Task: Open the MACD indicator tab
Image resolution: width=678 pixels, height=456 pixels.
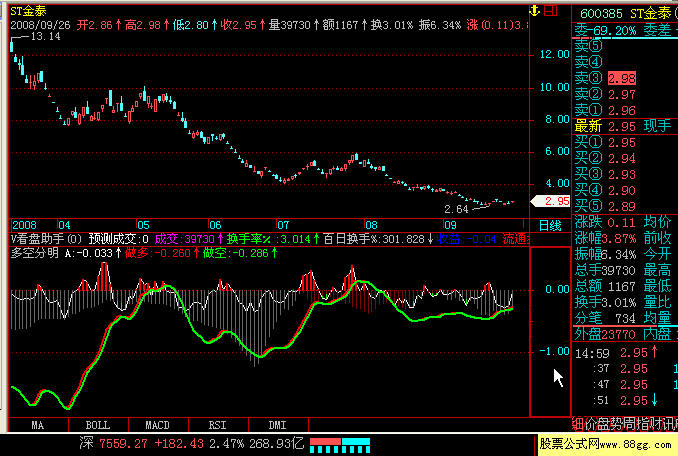Action: coord(157,425)
